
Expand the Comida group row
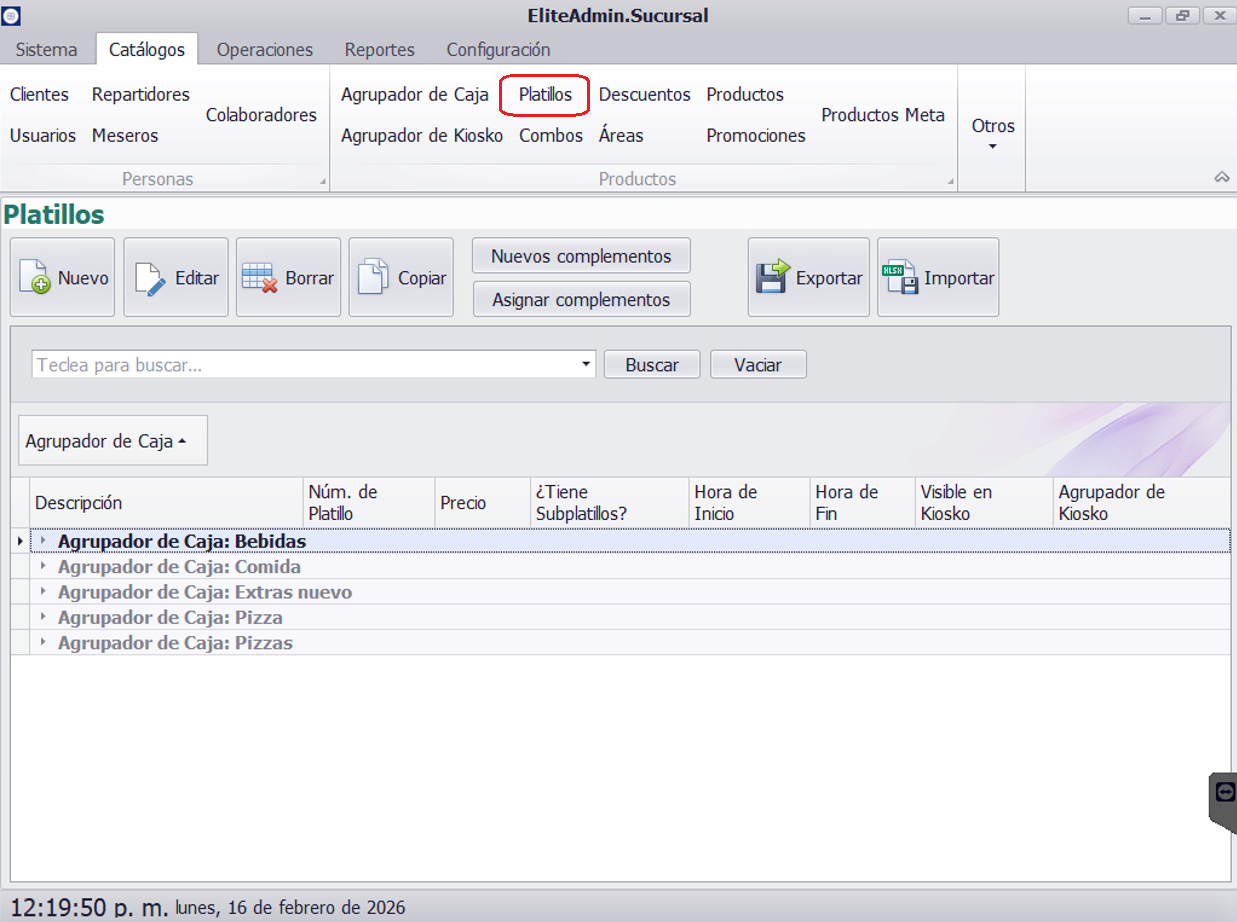point(43,567)
